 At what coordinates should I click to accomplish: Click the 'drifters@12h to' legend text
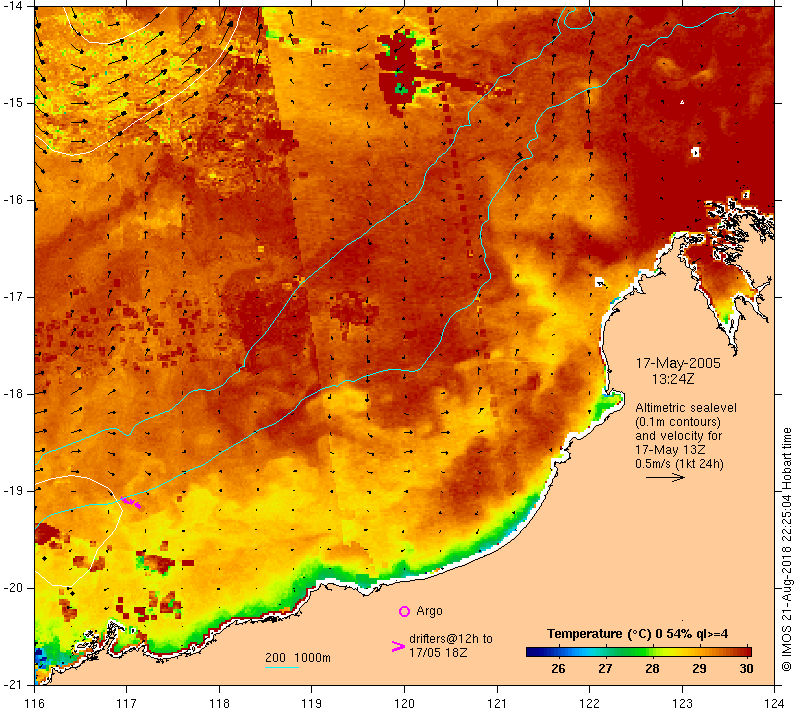click(451, 639)
